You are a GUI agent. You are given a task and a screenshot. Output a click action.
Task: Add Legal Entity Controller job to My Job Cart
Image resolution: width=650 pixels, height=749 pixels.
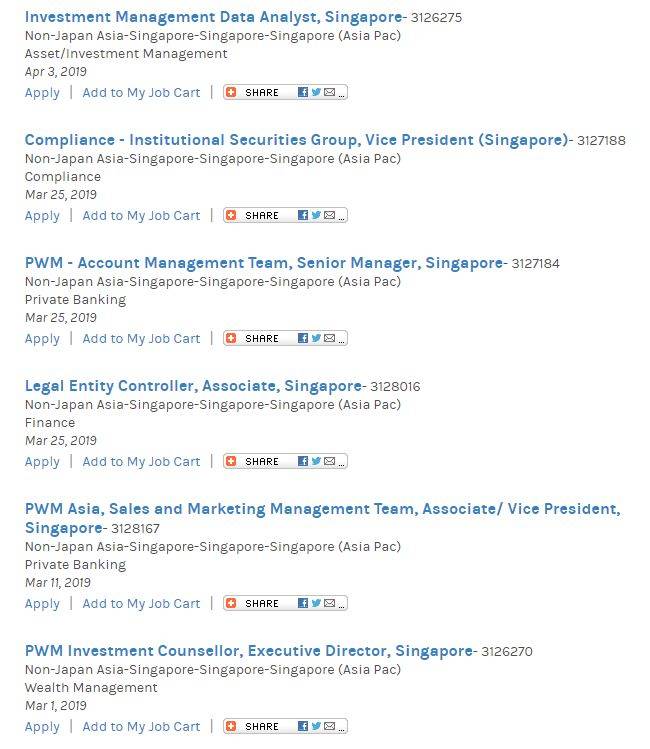click(141, 462)
